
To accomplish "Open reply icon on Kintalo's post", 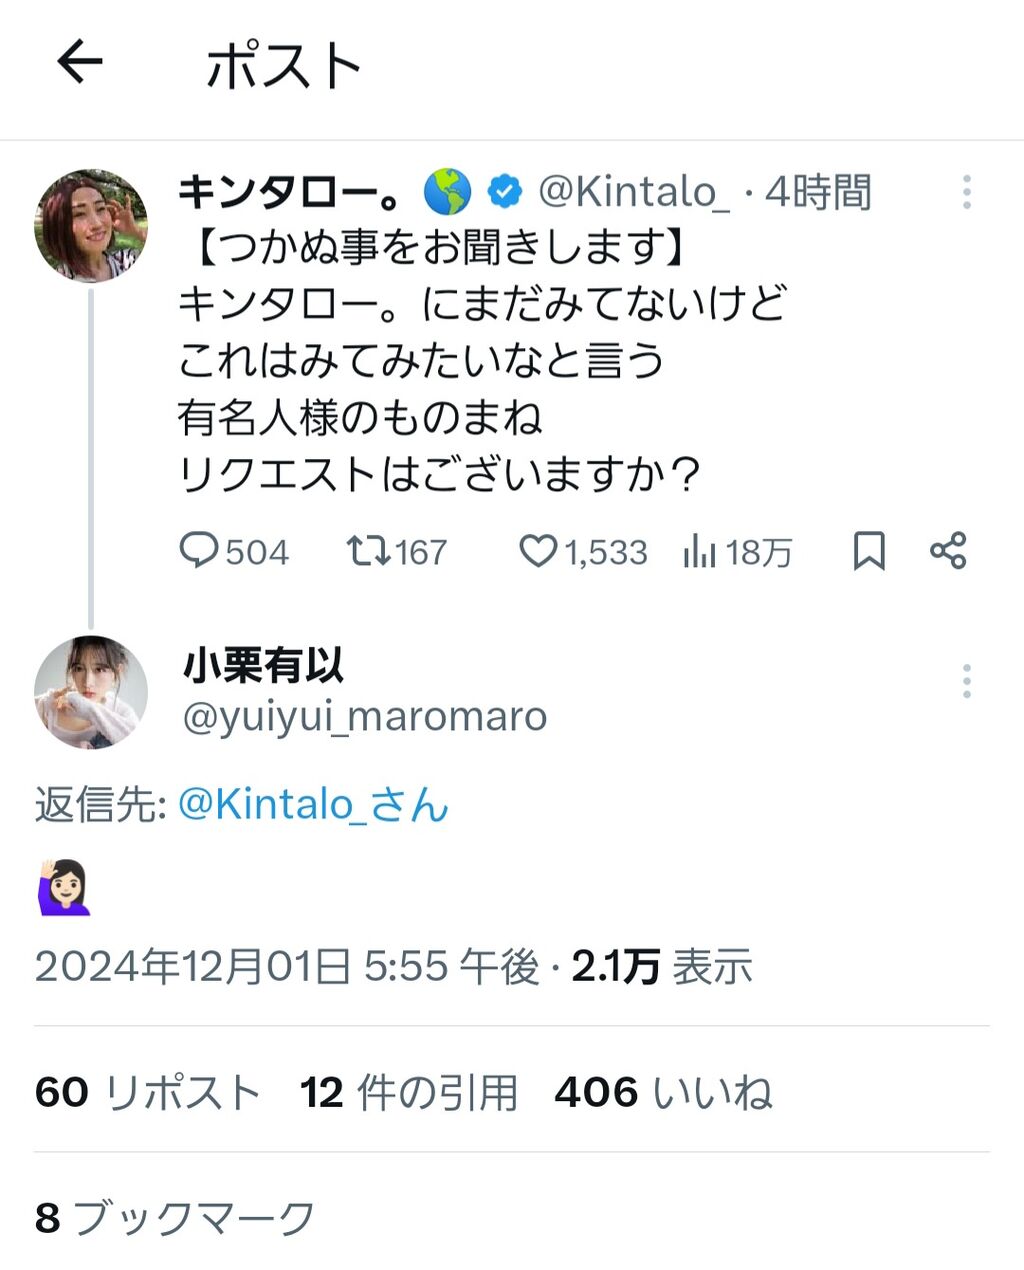I will pyautogui.click(x=198, y=551).
